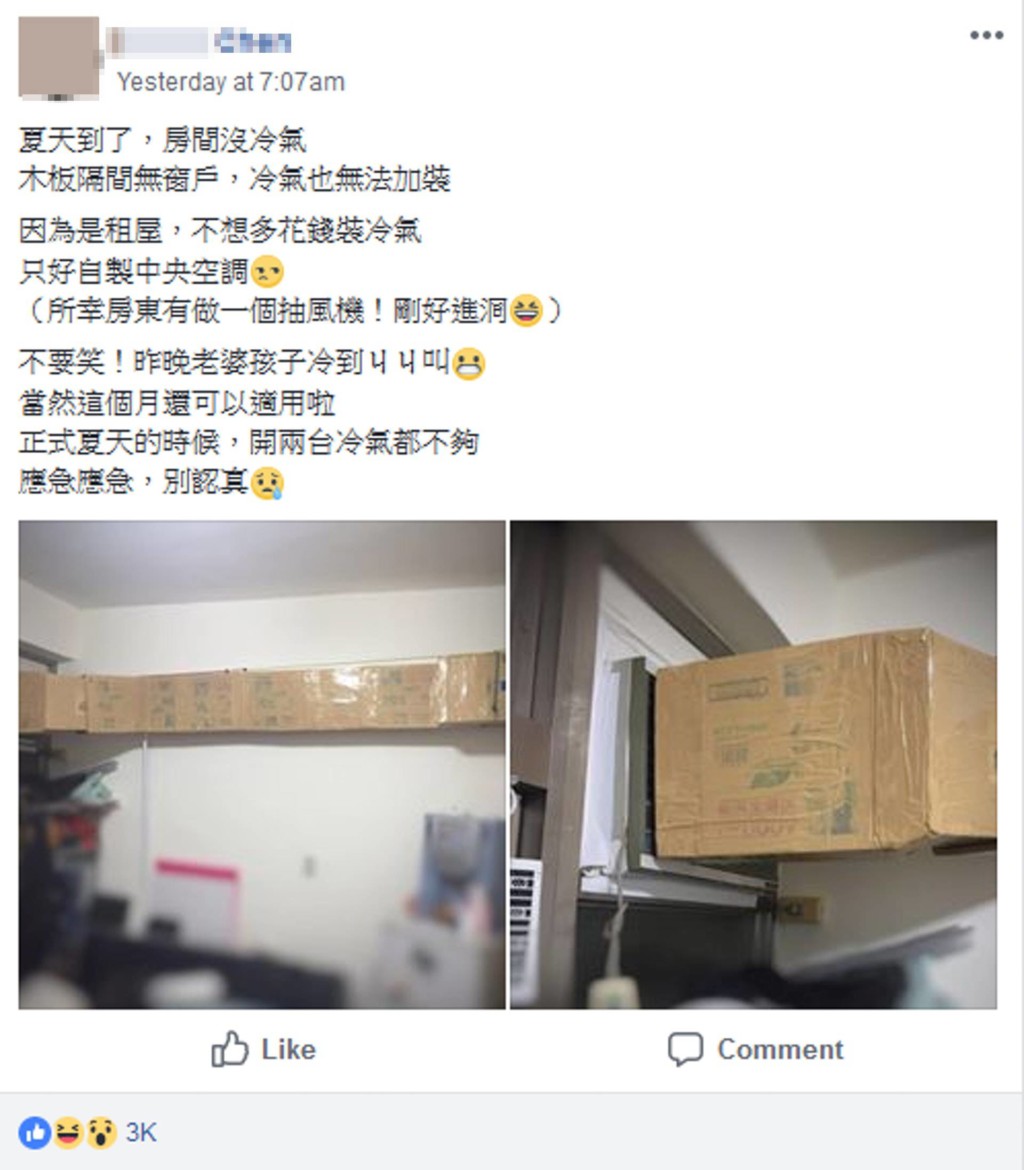Click the first post text line 夏天到了

click(x=162, y=140)
